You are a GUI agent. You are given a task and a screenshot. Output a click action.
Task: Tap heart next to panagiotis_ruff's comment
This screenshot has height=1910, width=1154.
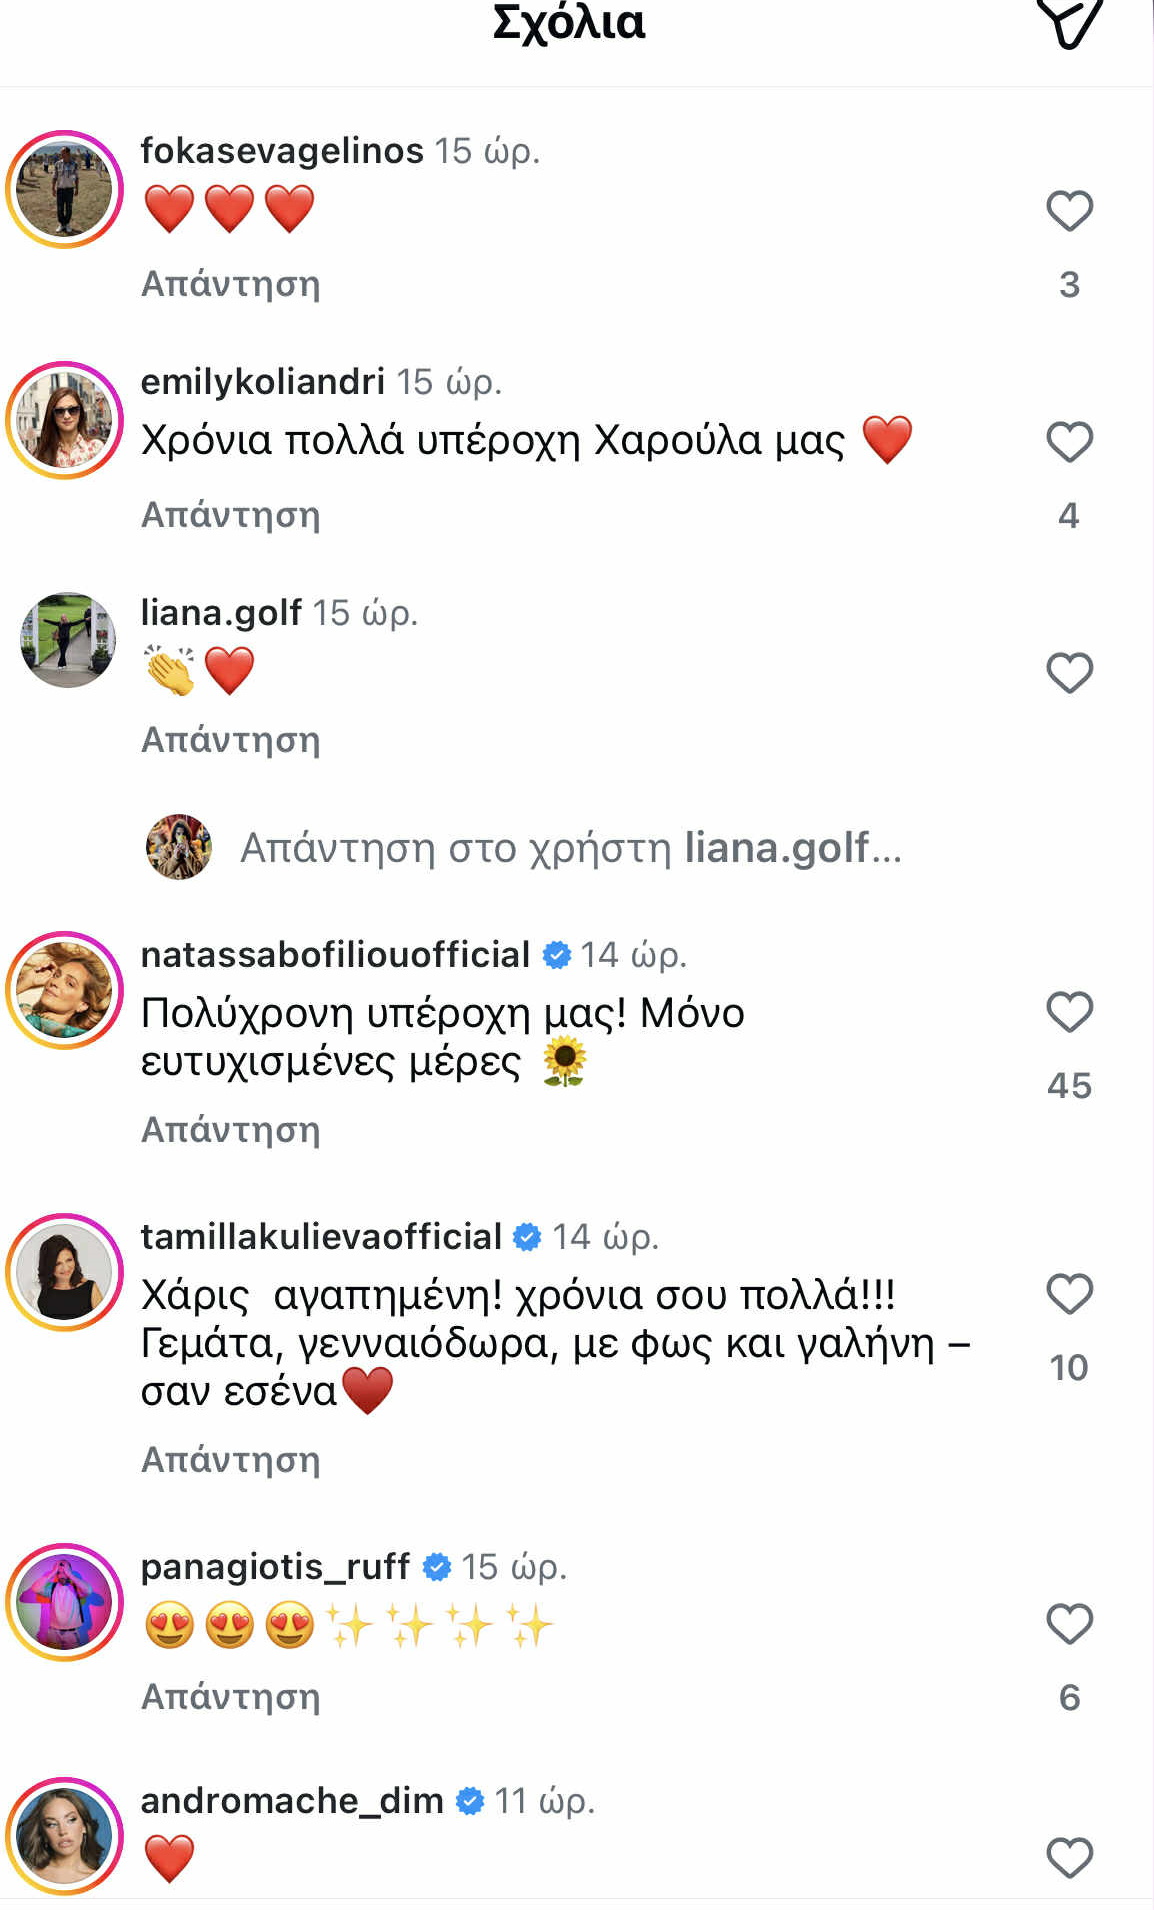[x=1069, y=1624]
